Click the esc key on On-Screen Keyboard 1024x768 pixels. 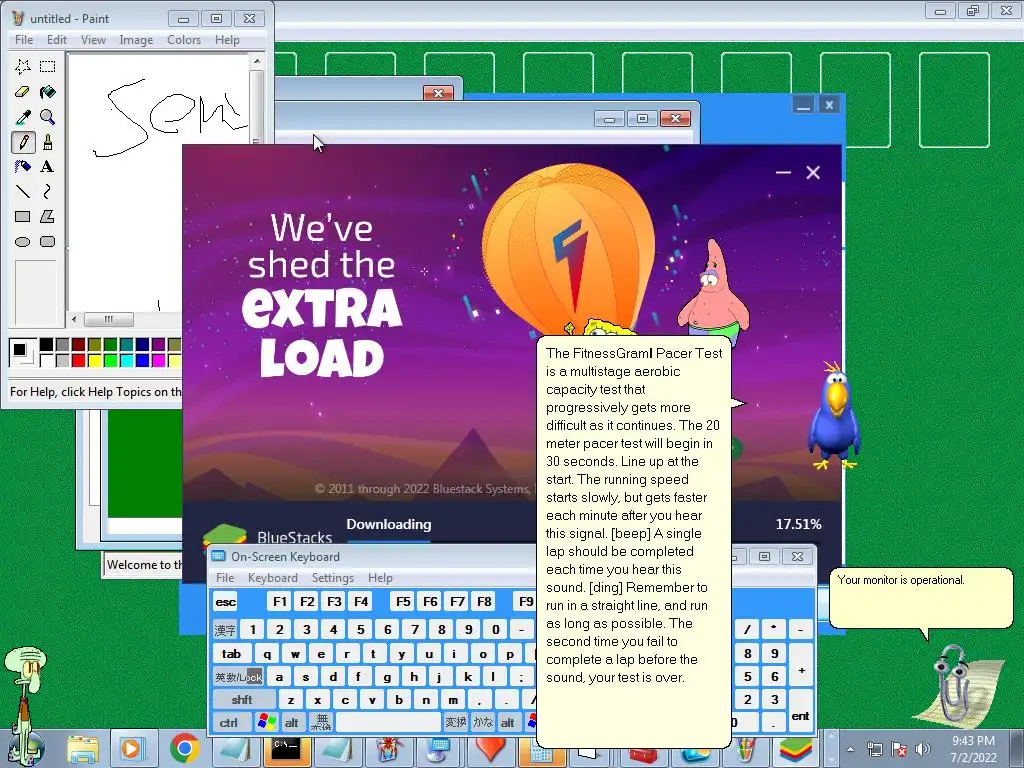[225, 602]
